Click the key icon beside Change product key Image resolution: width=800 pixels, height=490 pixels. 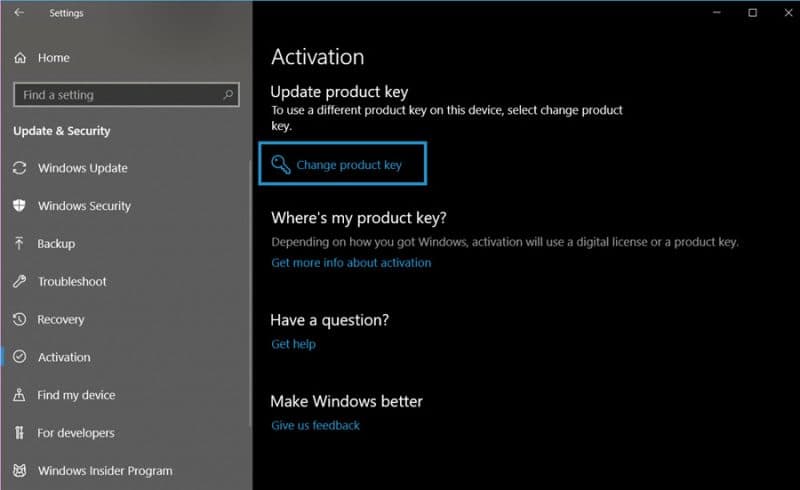click(x=280, y=164)
